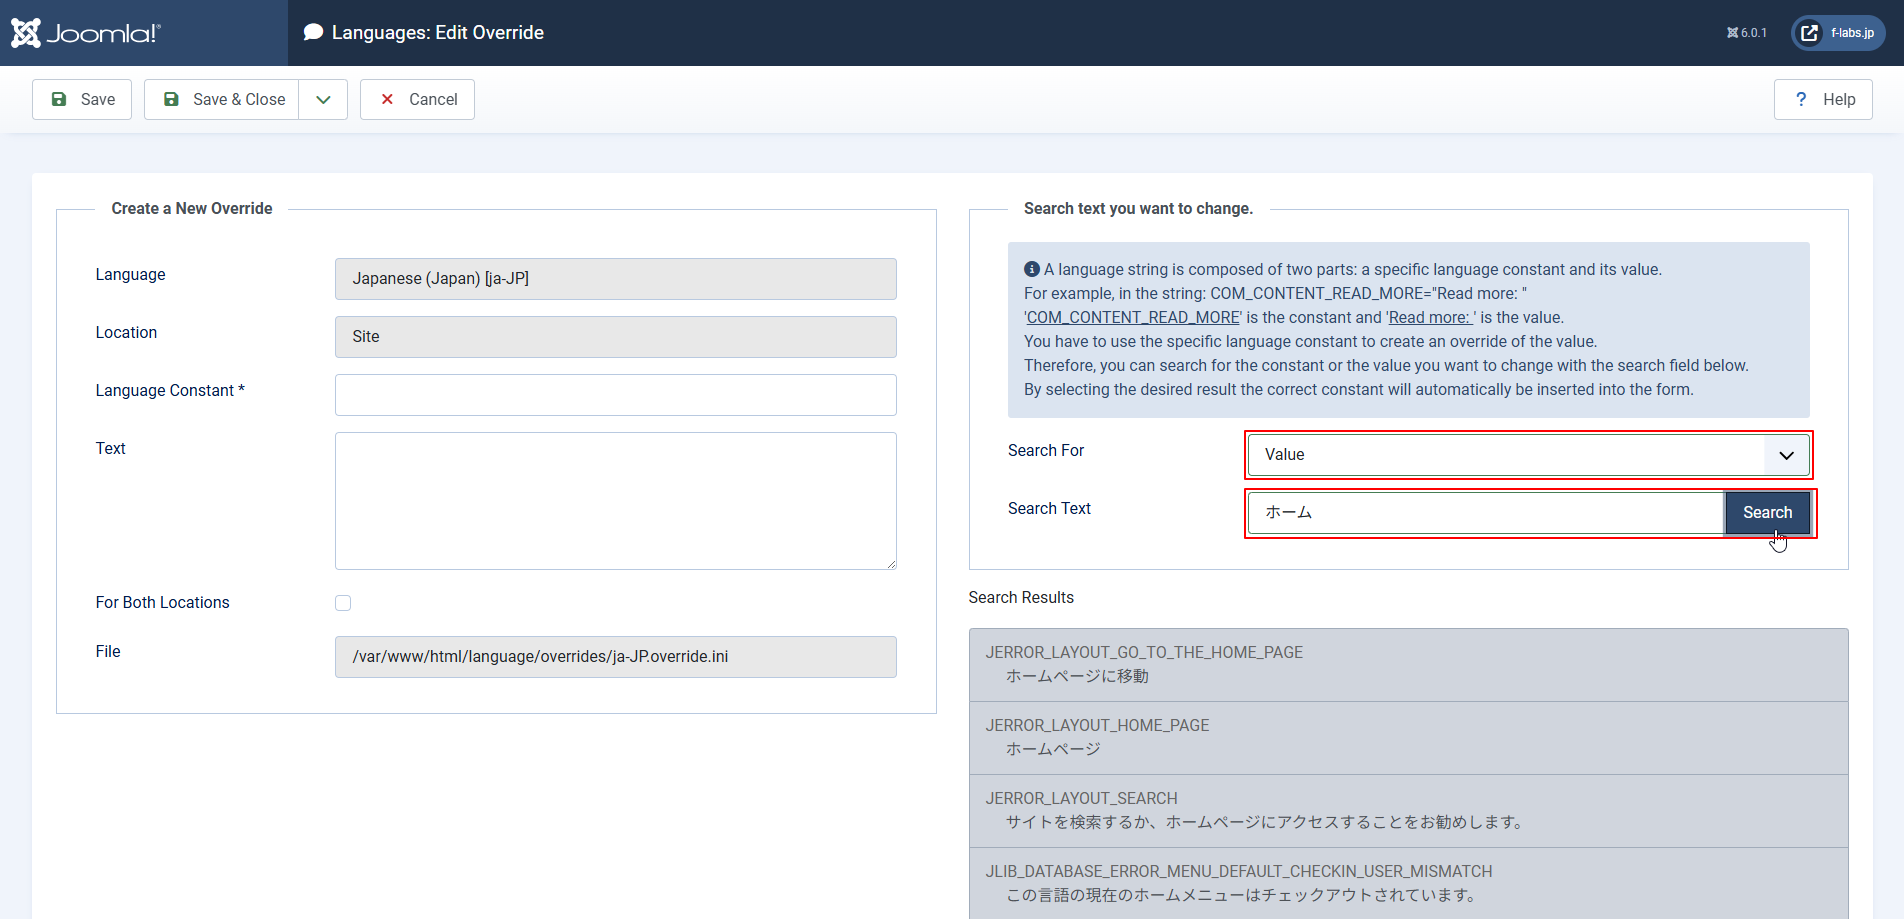Click the speech bubble icon beside page title
Viewport: 1904px width, 919px height.
tap(314, 31)
